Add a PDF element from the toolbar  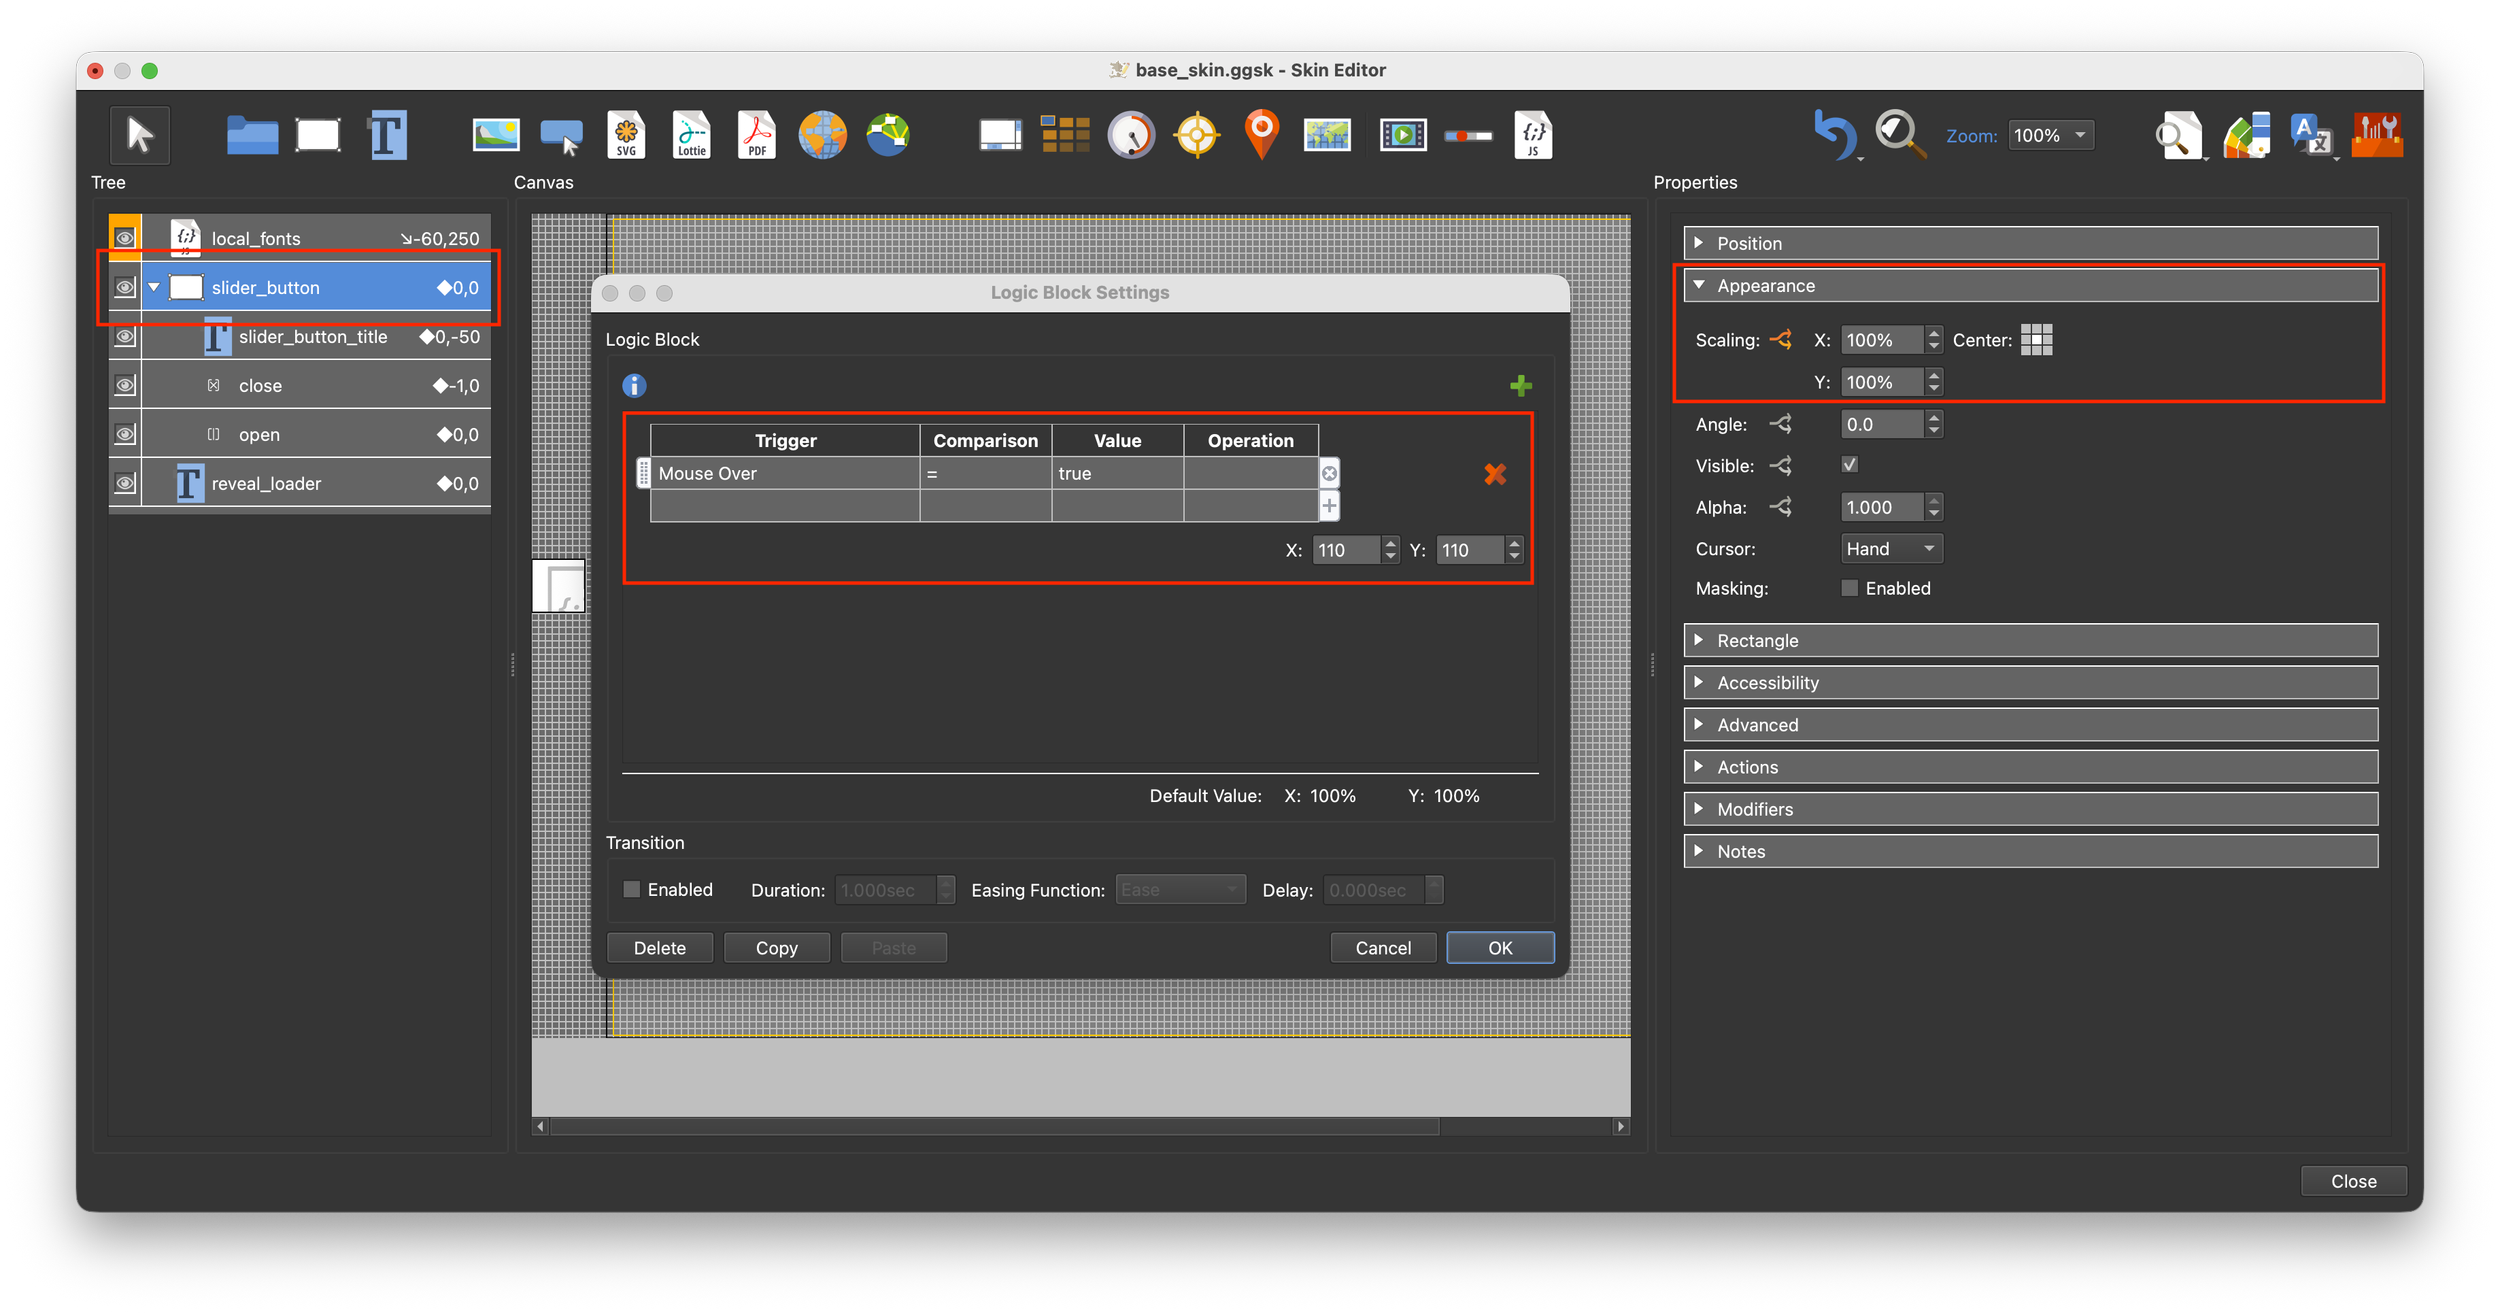(x=756, y=135)
